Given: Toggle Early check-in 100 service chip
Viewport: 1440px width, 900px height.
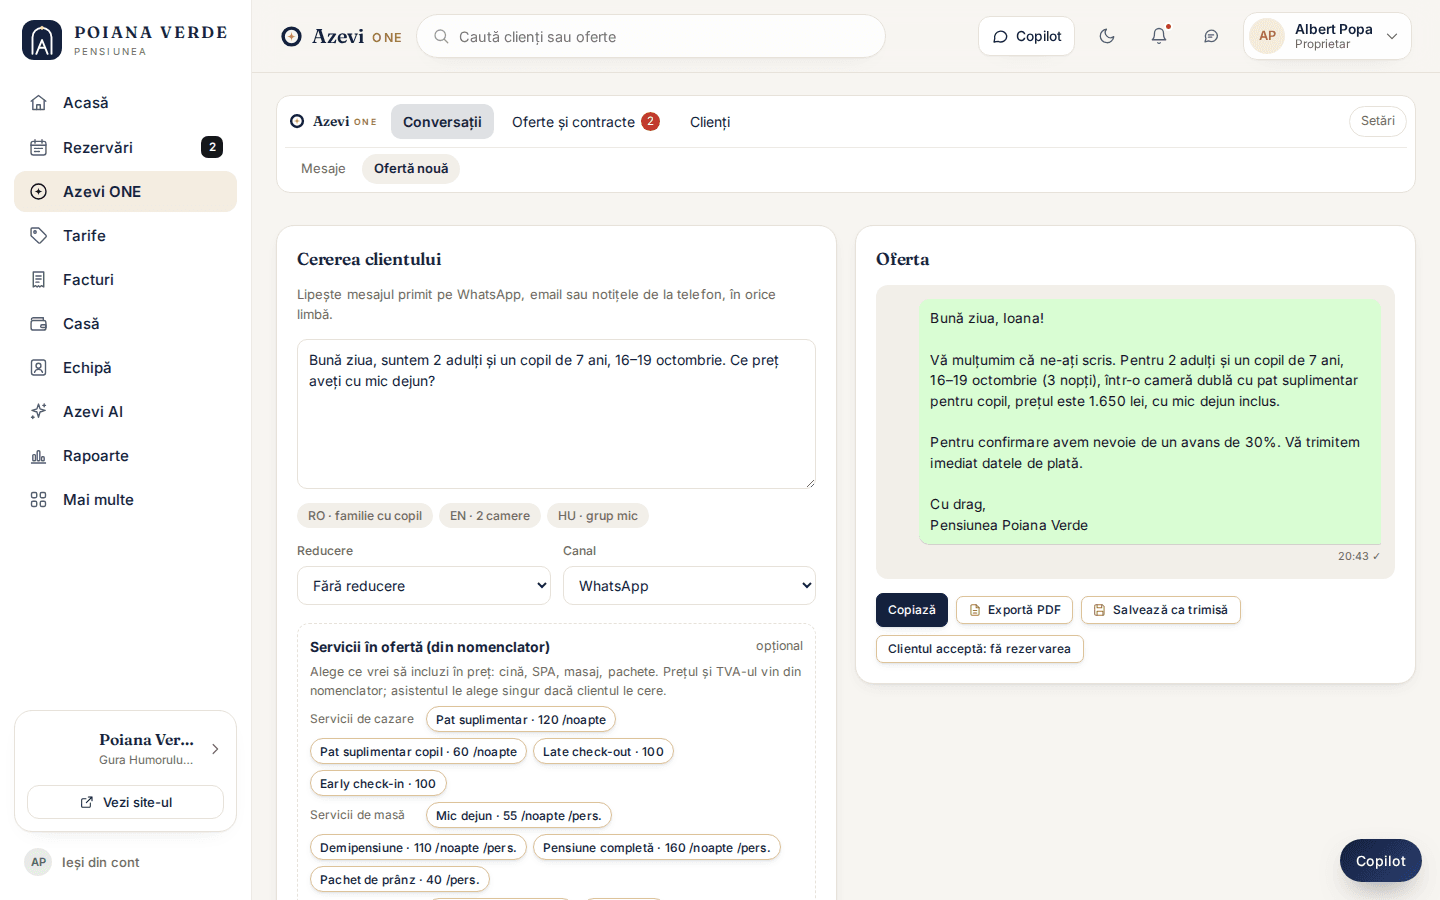Looking at the screenshot, I should pos(378,783).
